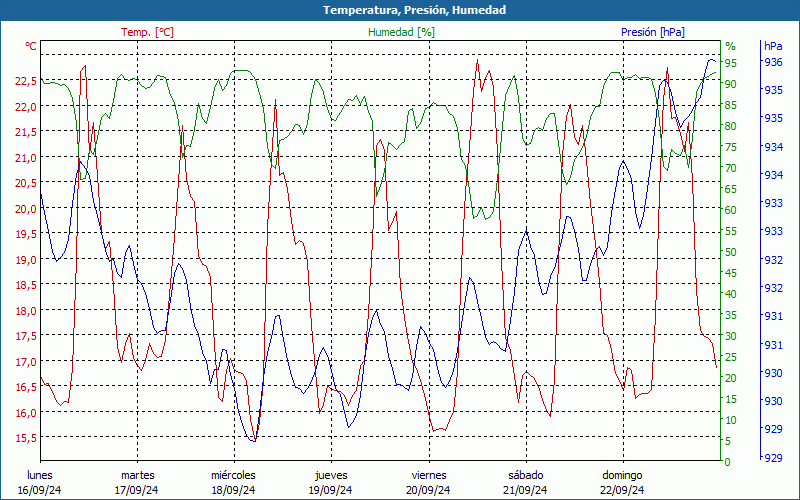Click 95 on the green humidity axis
Screen dimensions: 800x500
(x=730, y=63)
